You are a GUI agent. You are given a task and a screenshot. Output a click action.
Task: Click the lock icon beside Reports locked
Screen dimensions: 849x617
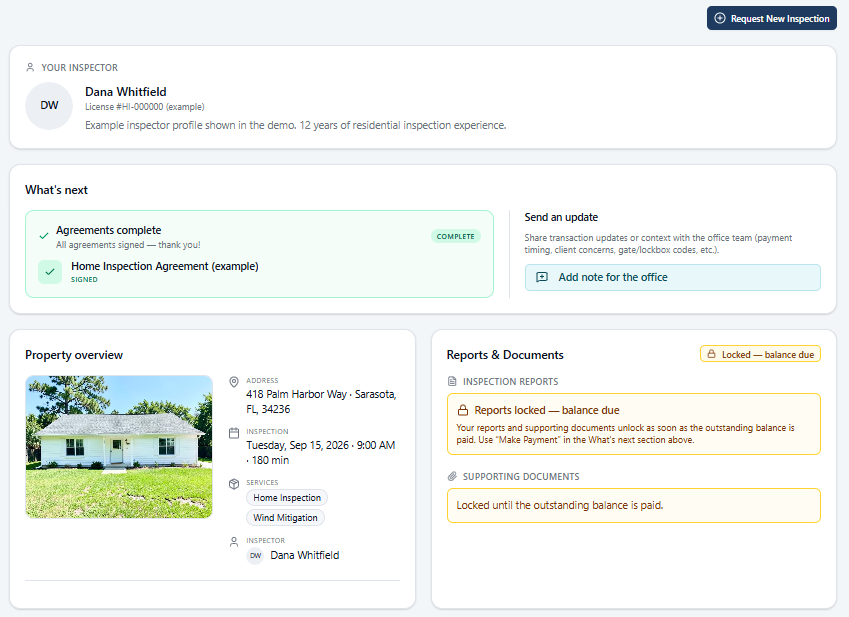(x=463, y=410)
